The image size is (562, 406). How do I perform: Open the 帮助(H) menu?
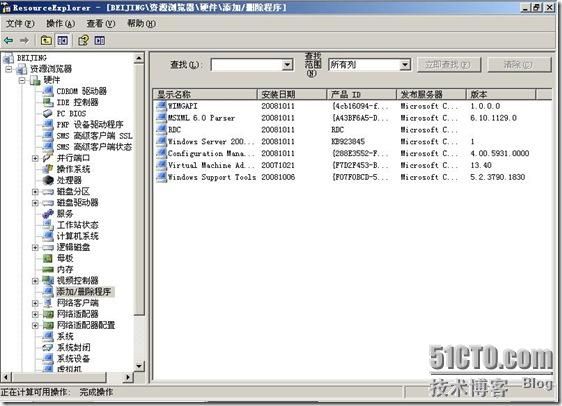(141, 24)
